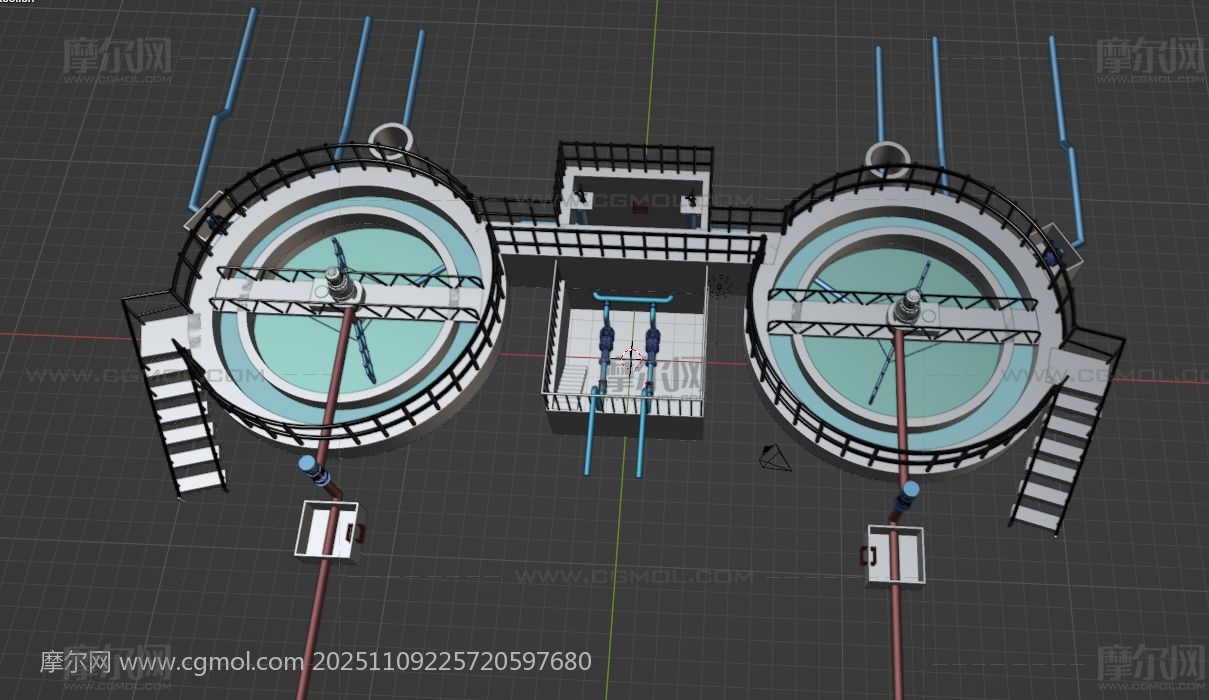Click the 摩尔网 logo in the top-right corner
Image resolution: width=1209 pixels, height=700 pixels.
click(x=1150, y=58)
